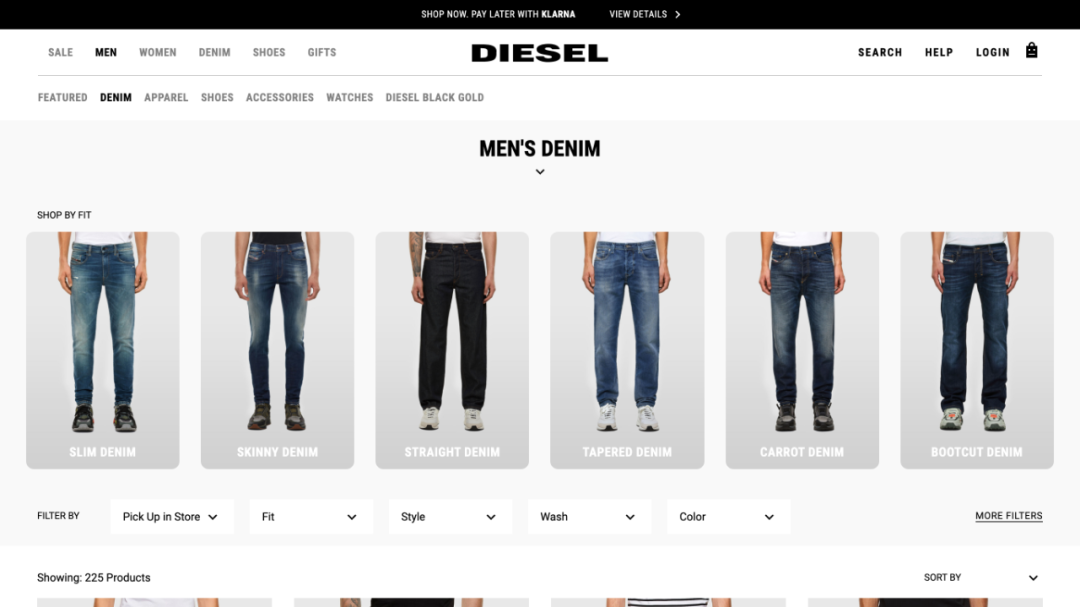Click the More Filters link
The width and height of the screenshot is (1080, 607).
[x=1008, y=516]
